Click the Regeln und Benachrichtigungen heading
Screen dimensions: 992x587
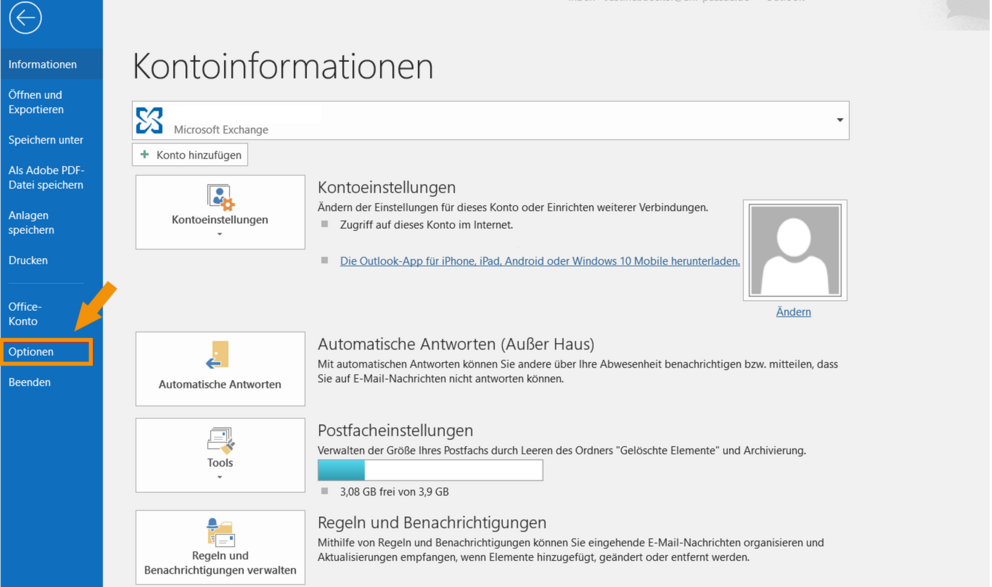click(432, 522)
